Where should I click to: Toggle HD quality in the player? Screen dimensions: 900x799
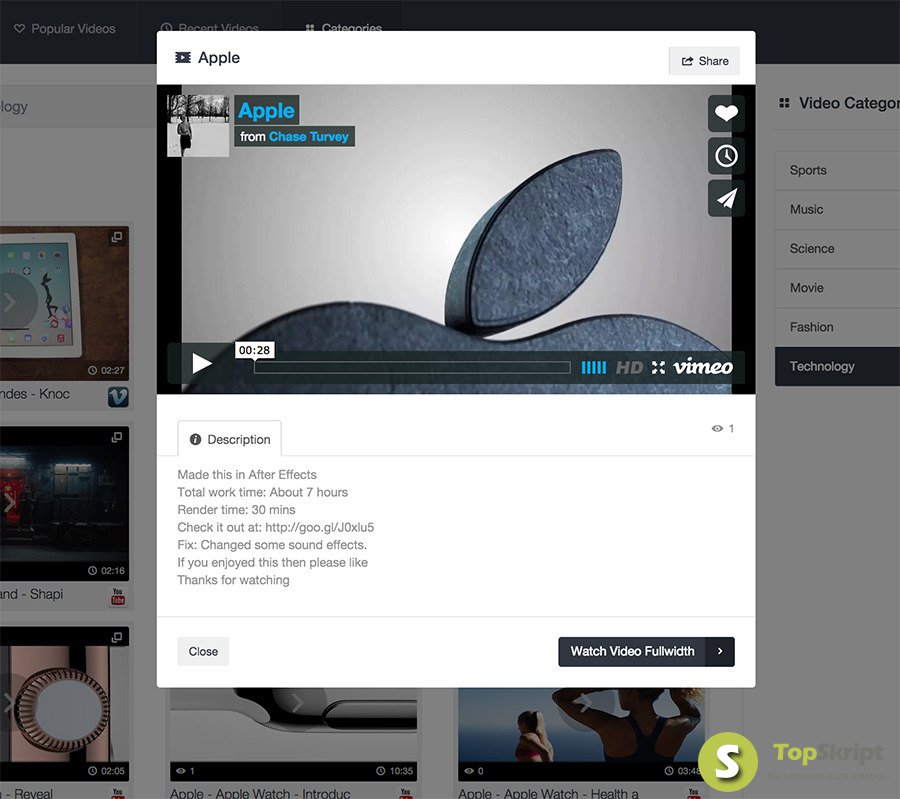tap(629, 367)
